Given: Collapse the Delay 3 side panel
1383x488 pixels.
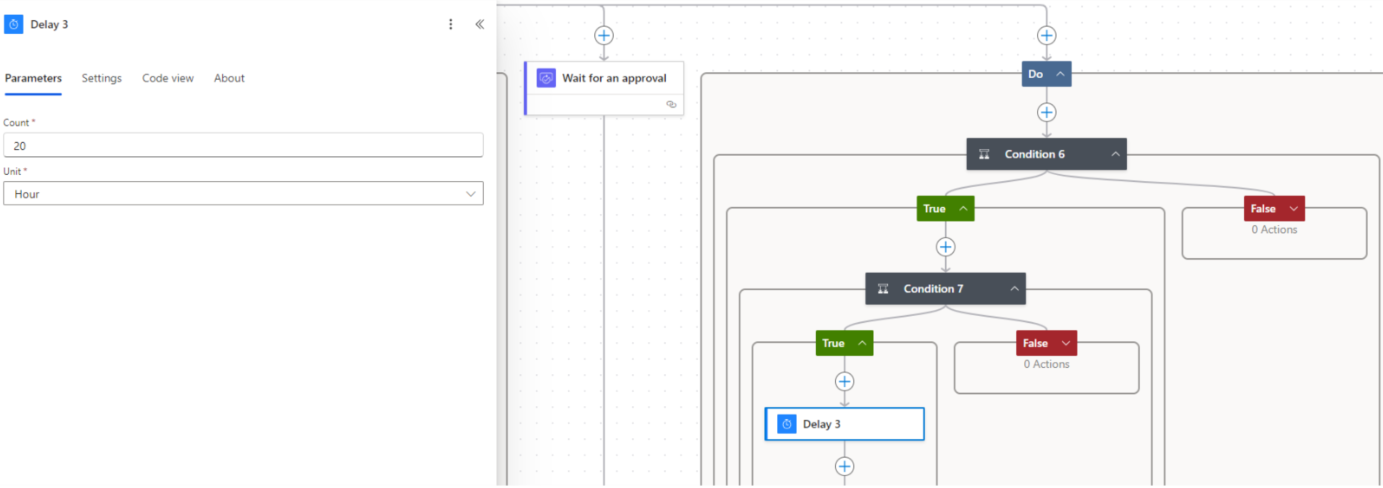Looking at the screenshot, I should tap(479, 24).
